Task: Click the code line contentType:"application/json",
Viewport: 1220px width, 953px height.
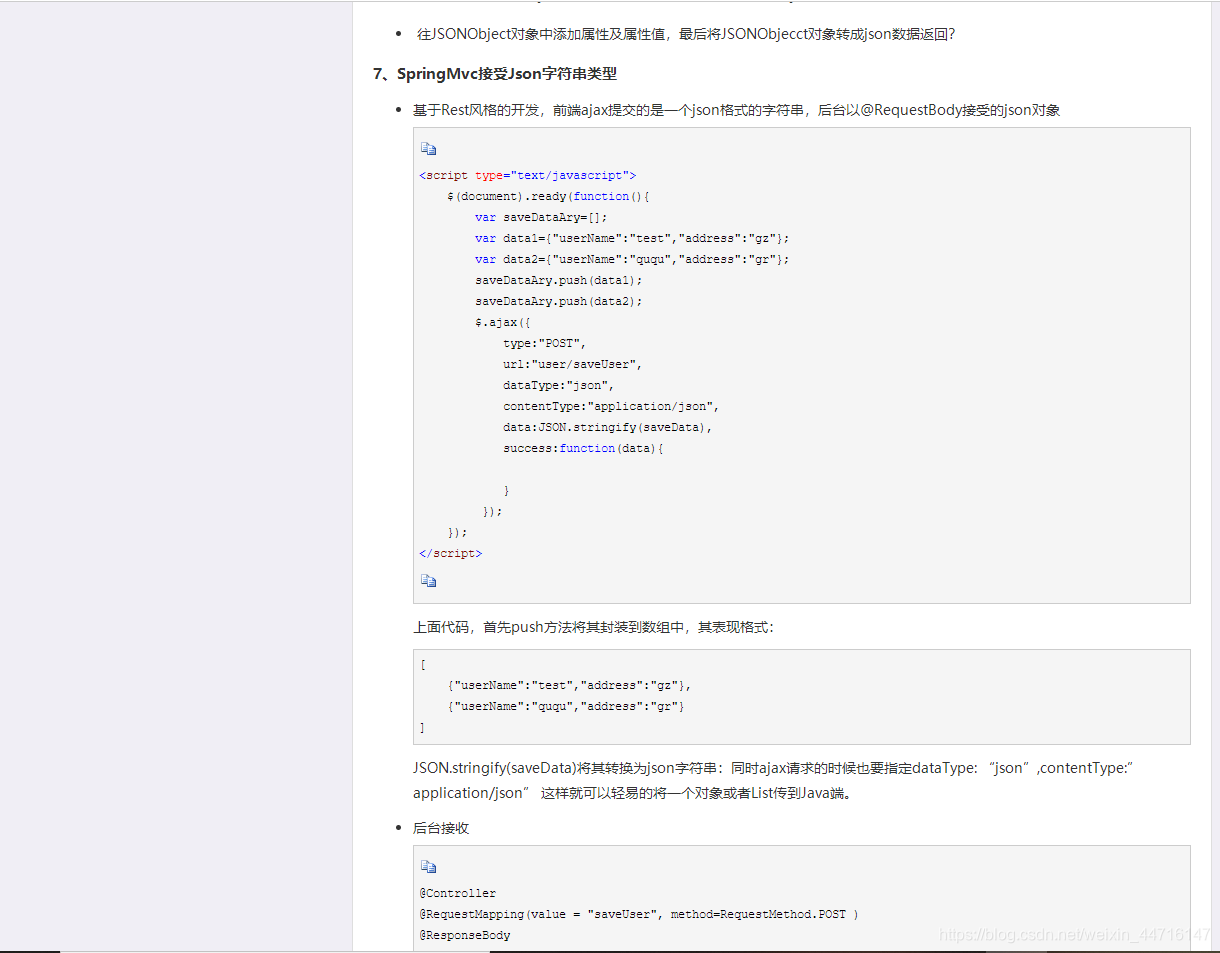Action: [611, 406]
